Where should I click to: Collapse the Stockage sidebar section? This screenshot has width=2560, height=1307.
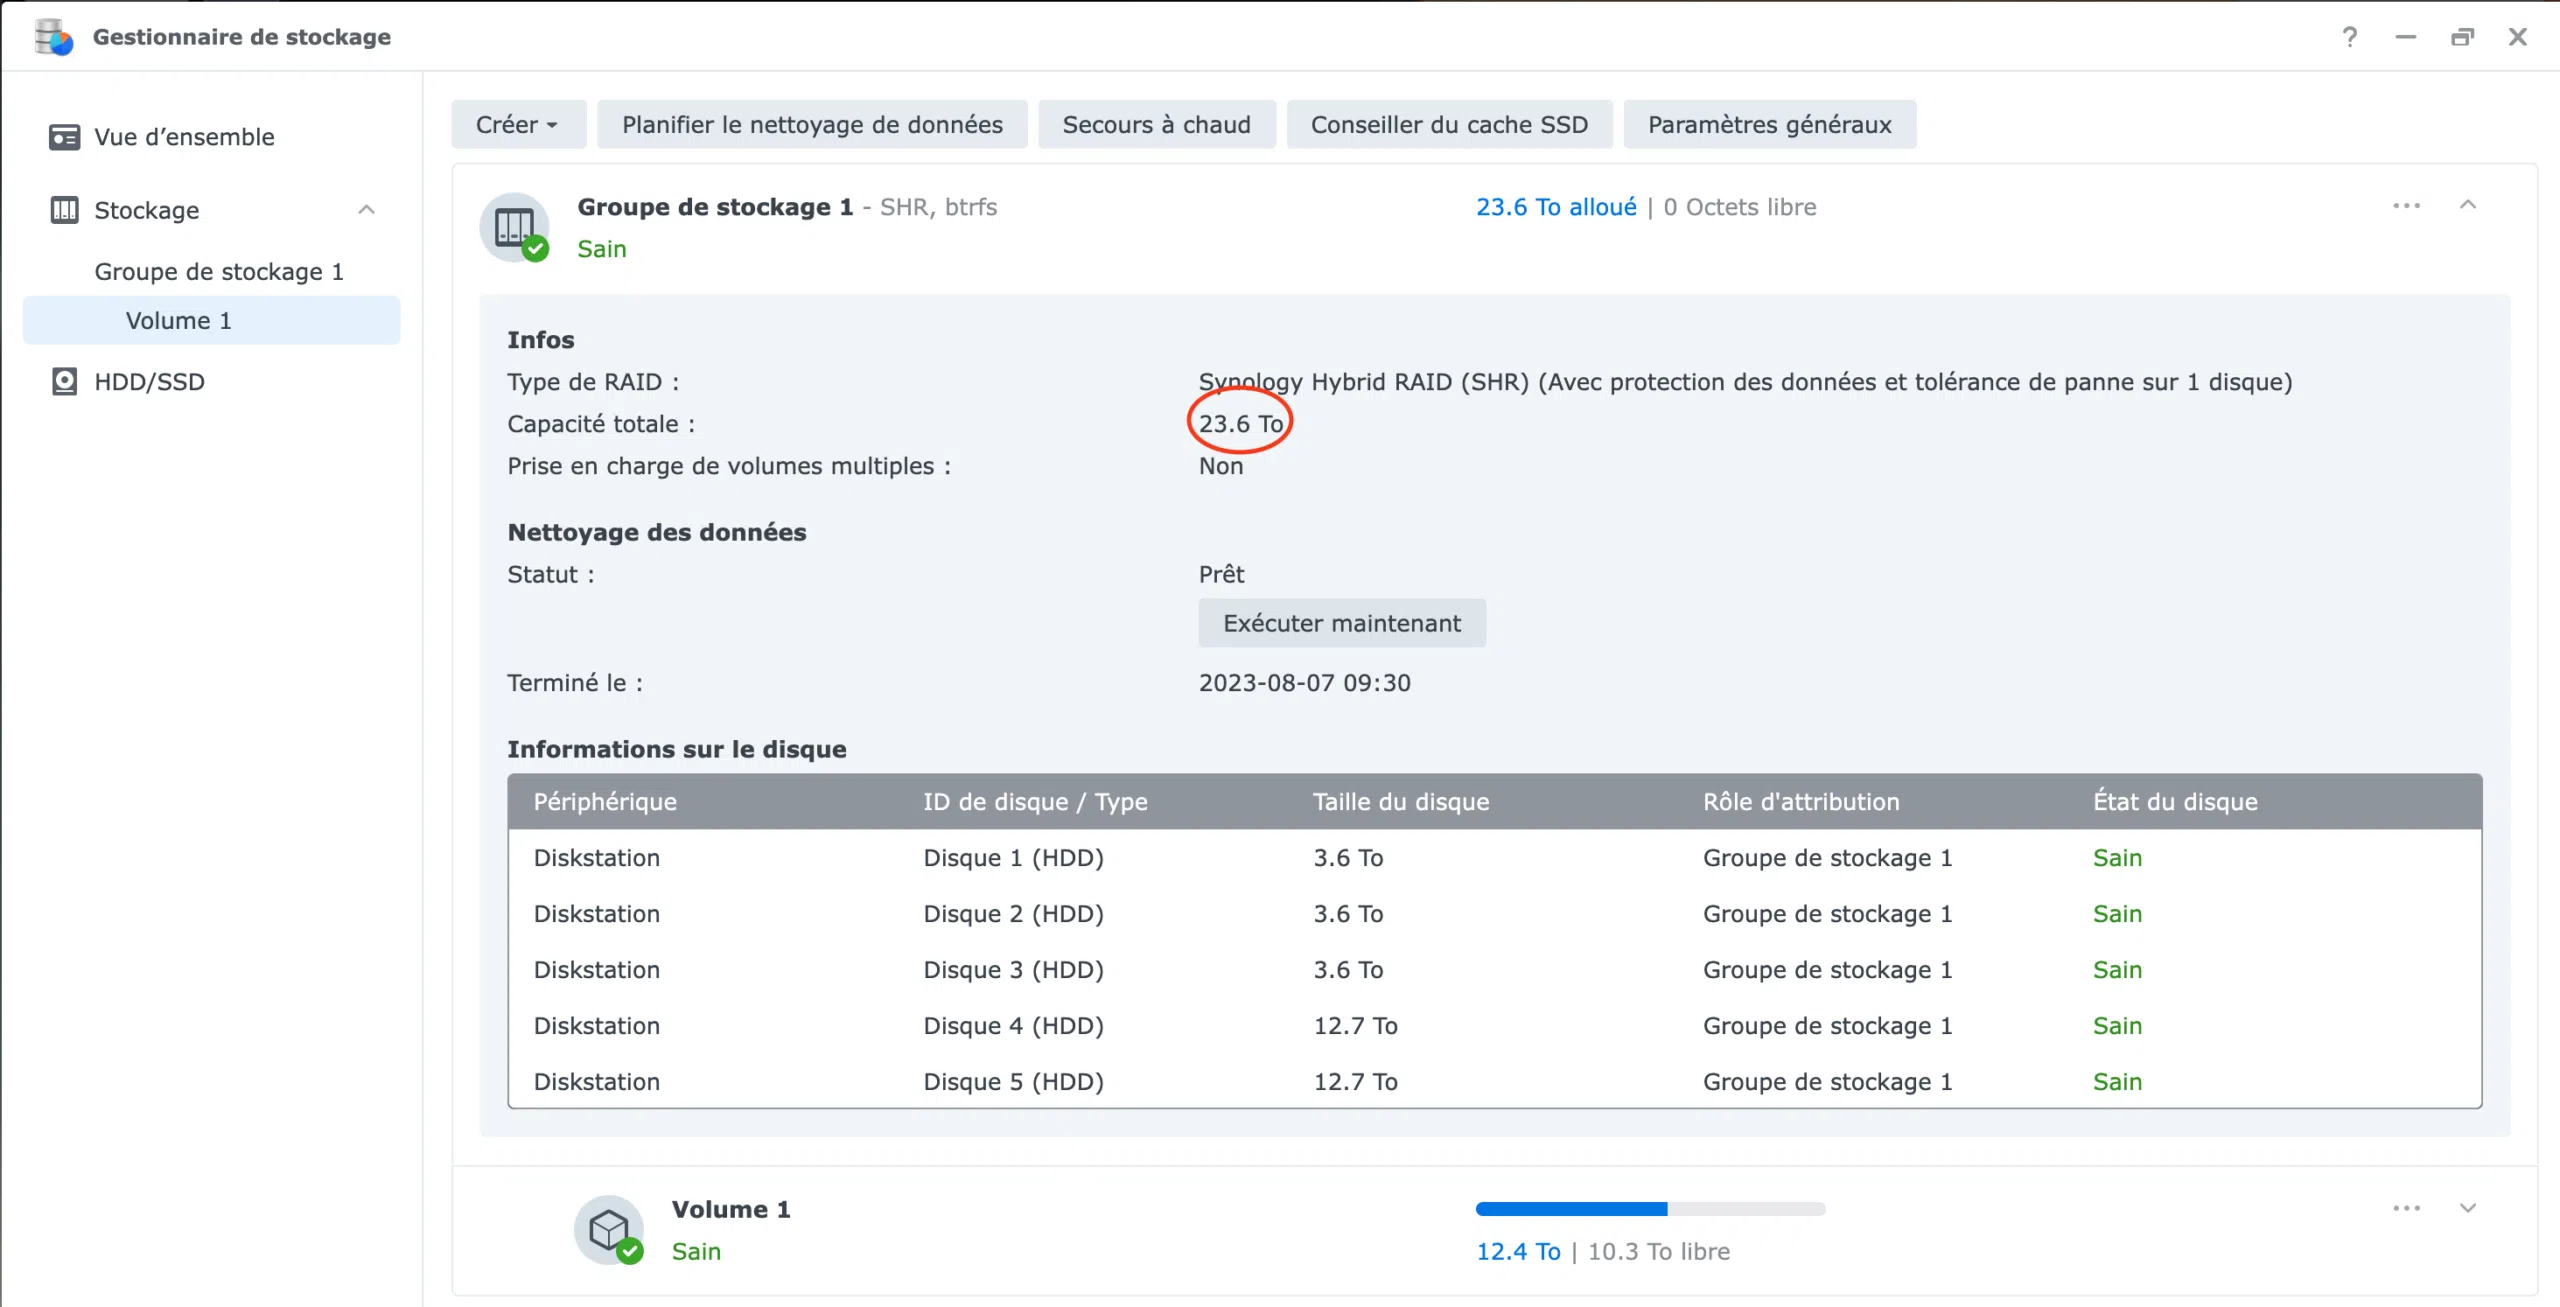point(366,210)
